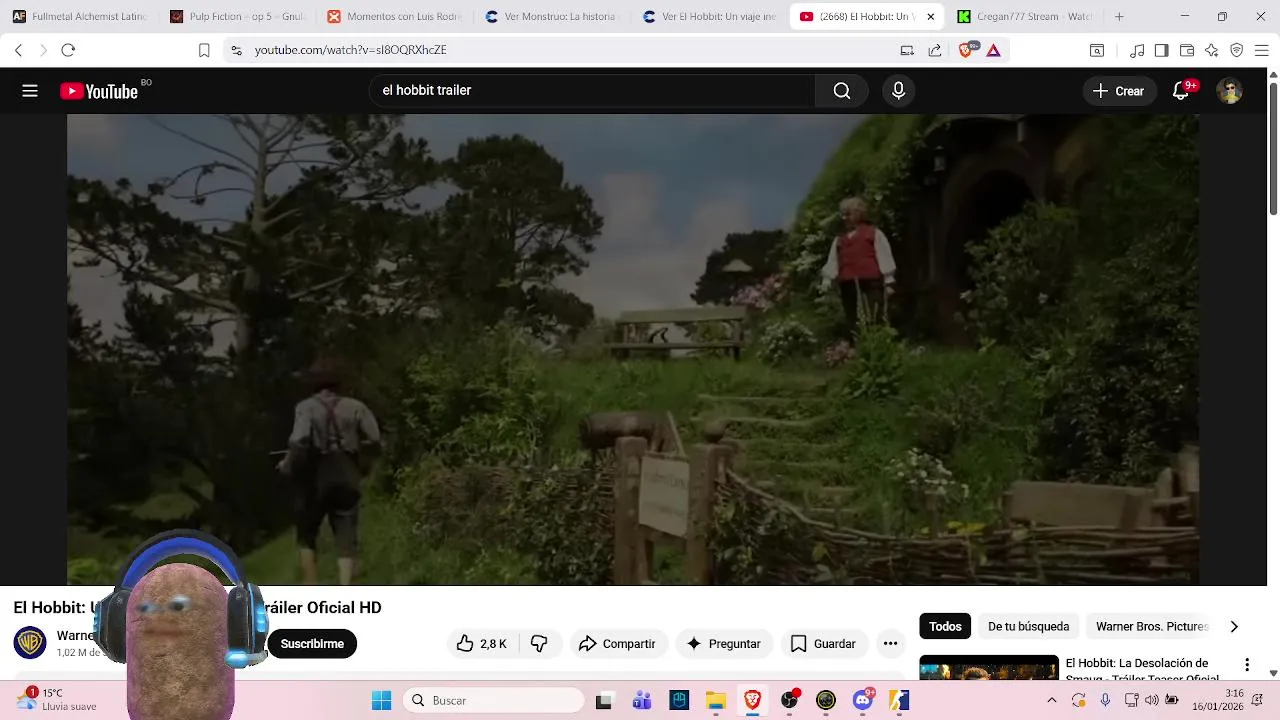Screen dimensions: 1280x720
Task: Click the Hobbit trailer video player
Action: tap(633, 349)
